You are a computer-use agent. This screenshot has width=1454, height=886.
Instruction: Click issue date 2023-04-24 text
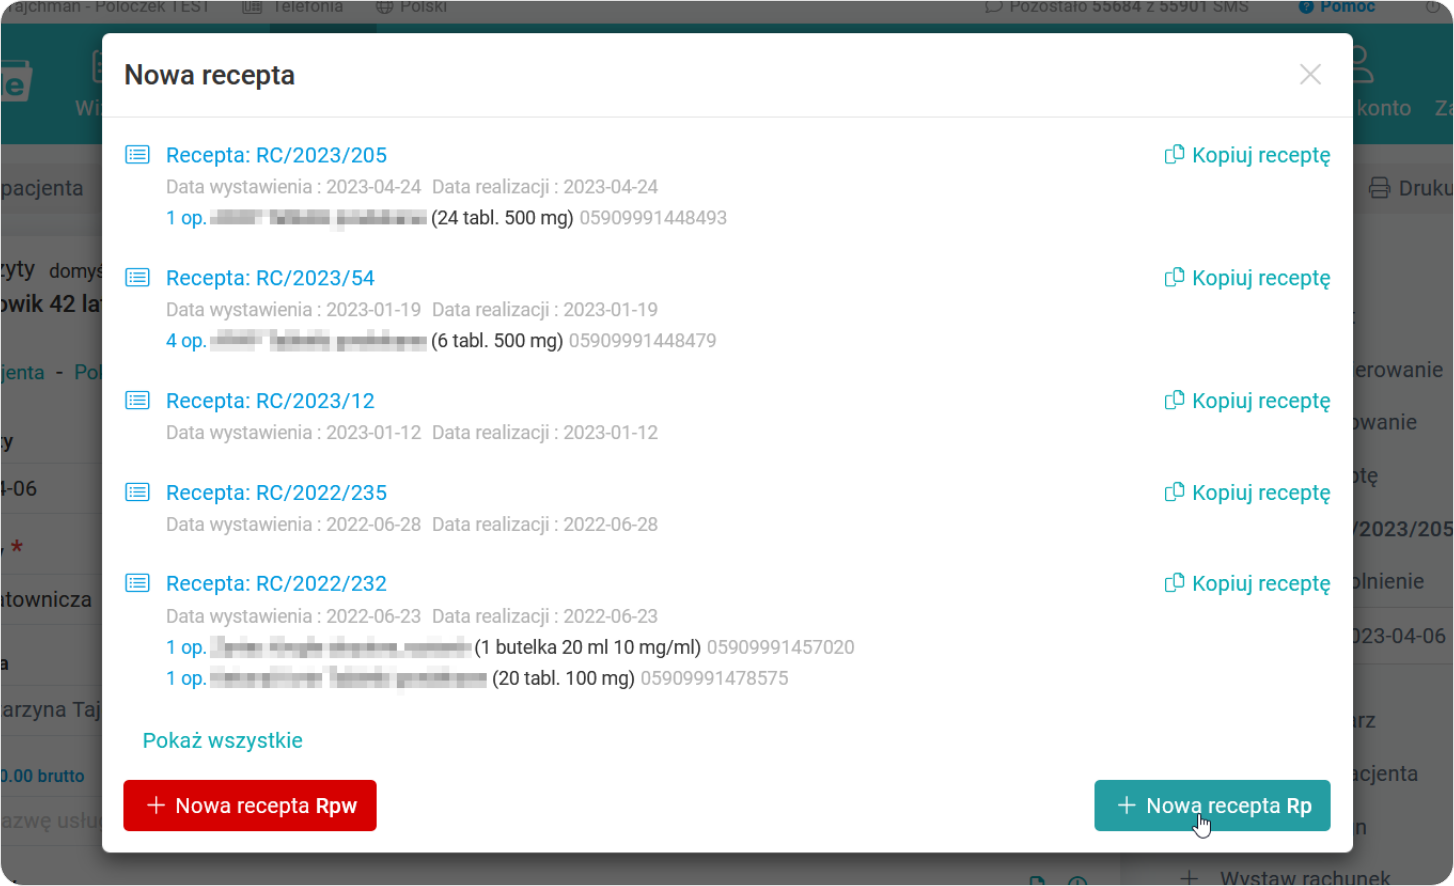(373, 187)
